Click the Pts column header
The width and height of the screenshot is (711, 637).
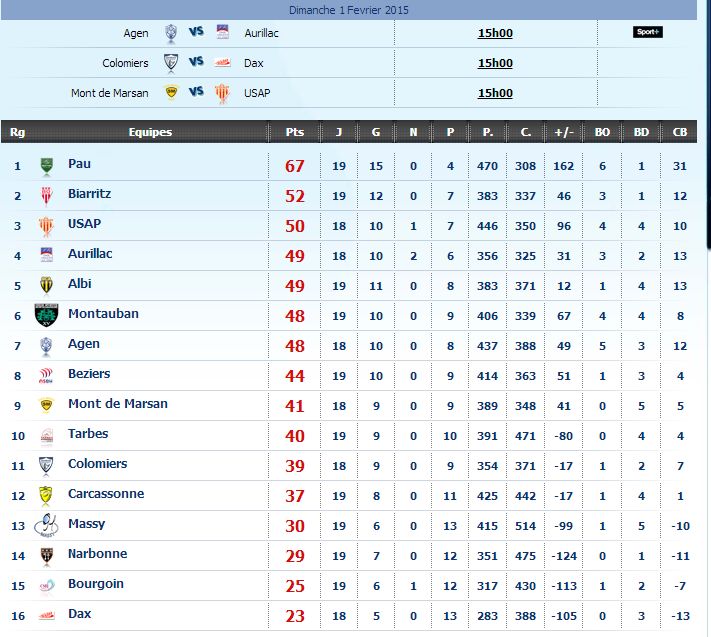[294, 132]
